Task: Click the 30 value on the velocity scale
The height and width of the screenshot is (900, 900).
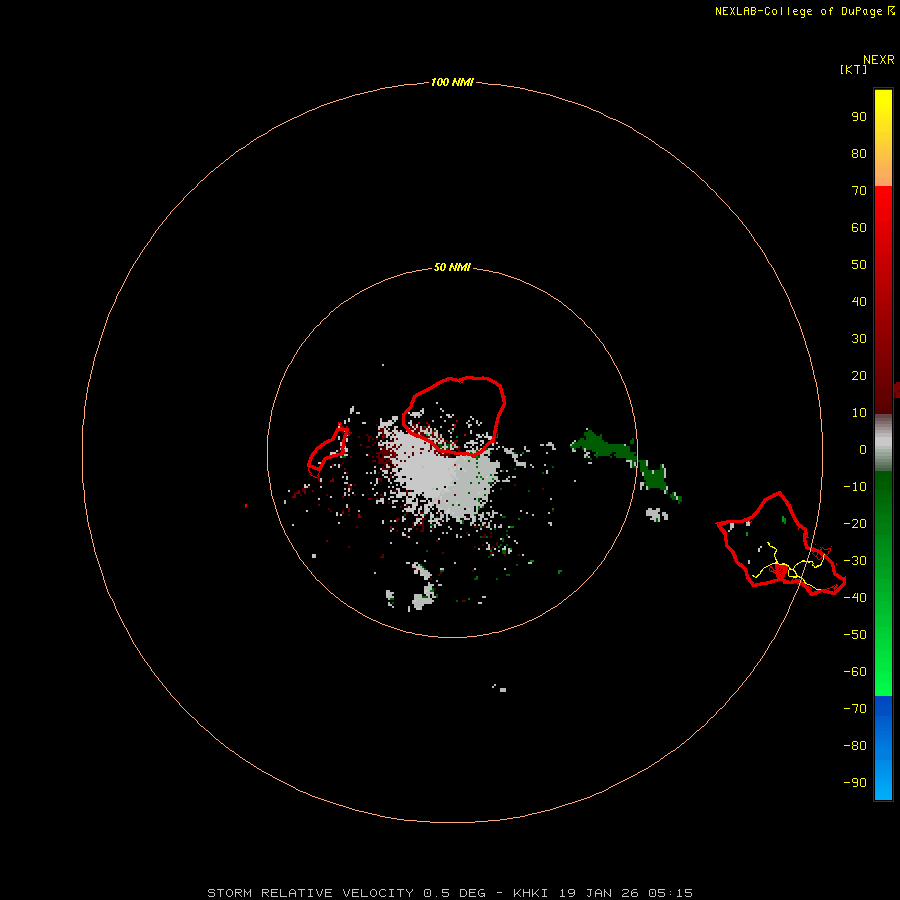Action: pyautogui.click(x=859, y=339)
